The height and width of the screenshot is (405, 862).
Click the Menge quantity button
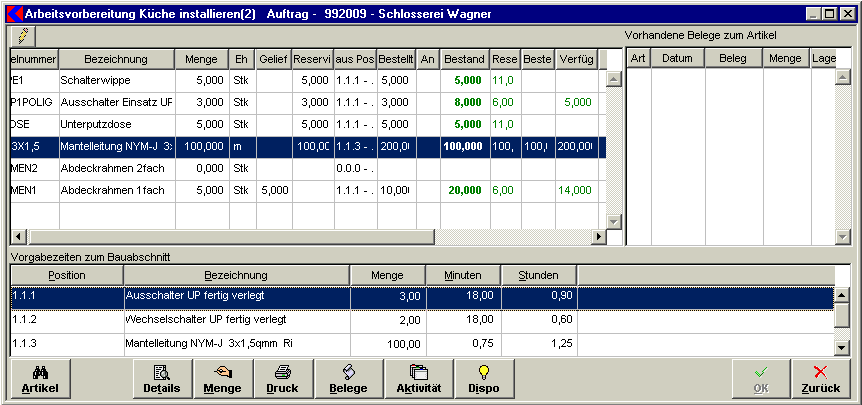(221, 378)
